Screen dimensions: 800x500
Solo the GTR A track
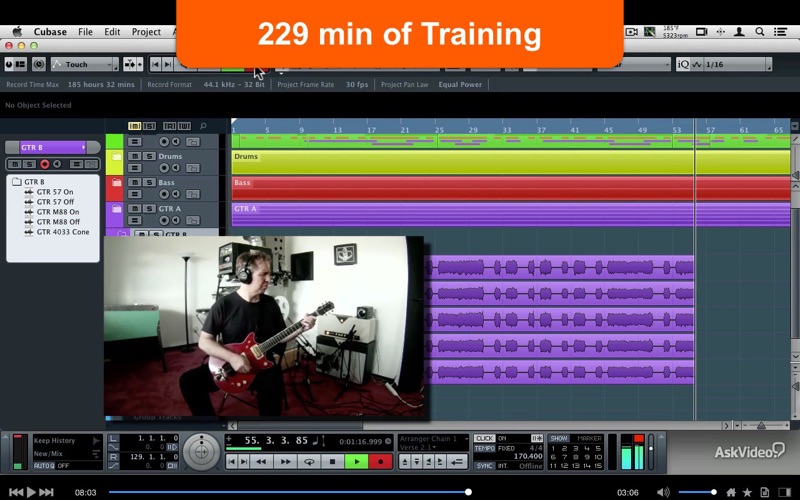point(149,209)
